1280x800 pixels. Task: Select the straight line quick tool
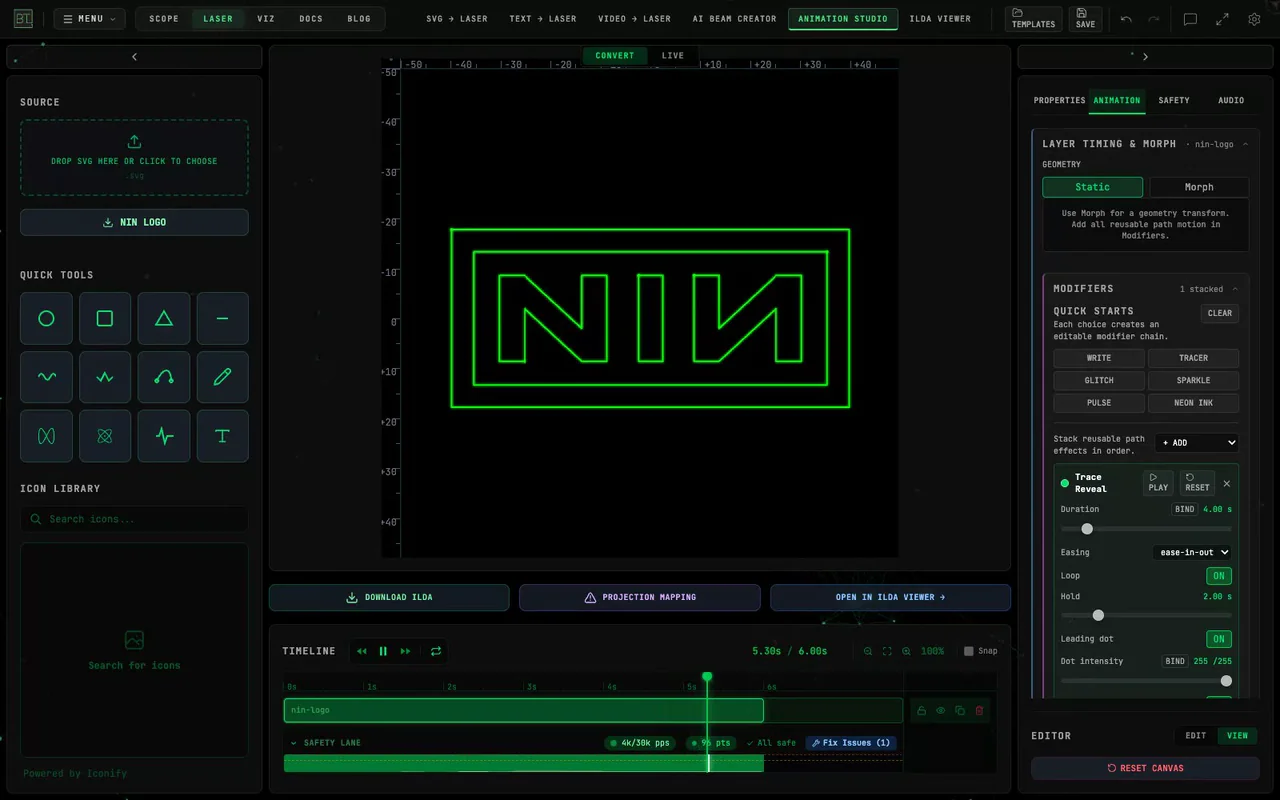click(x=222, y=319)
